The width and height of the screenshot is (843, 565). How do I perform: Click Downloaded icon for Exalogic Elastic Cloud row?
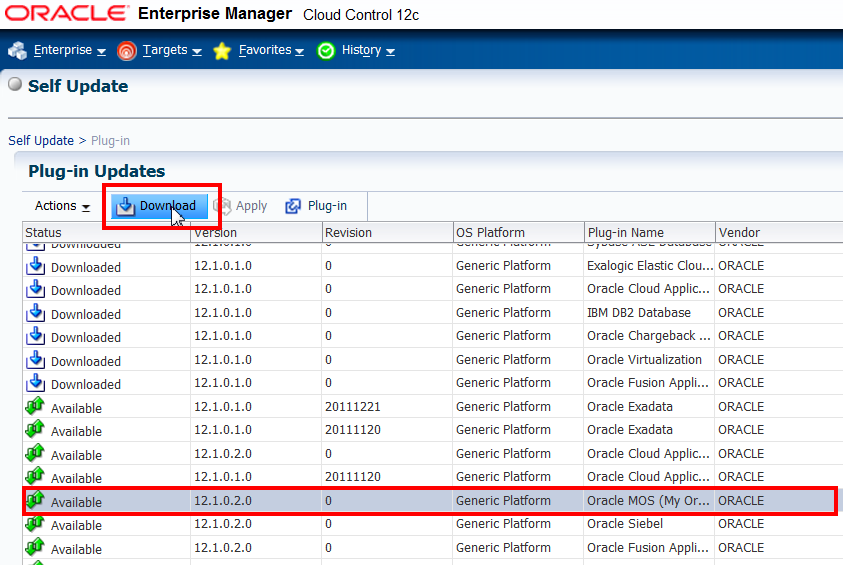(x=35, y=266)
